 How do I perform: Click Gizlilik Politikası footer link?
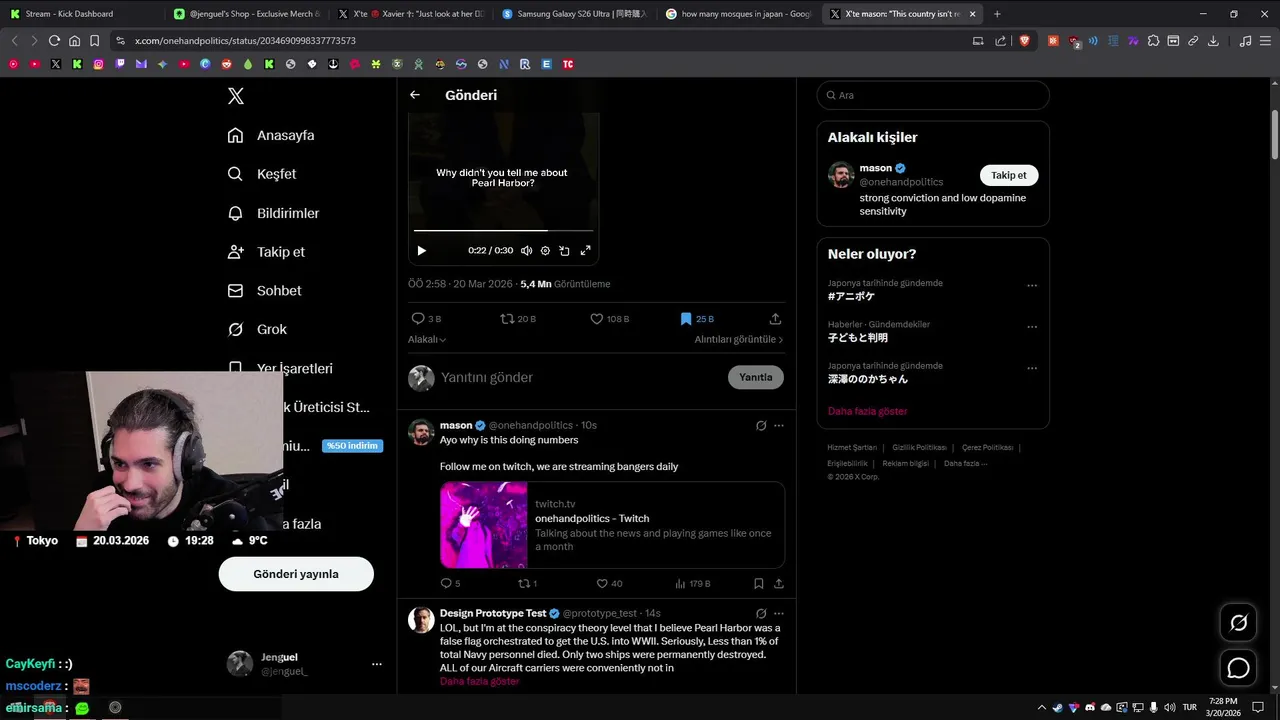(919, 447)
